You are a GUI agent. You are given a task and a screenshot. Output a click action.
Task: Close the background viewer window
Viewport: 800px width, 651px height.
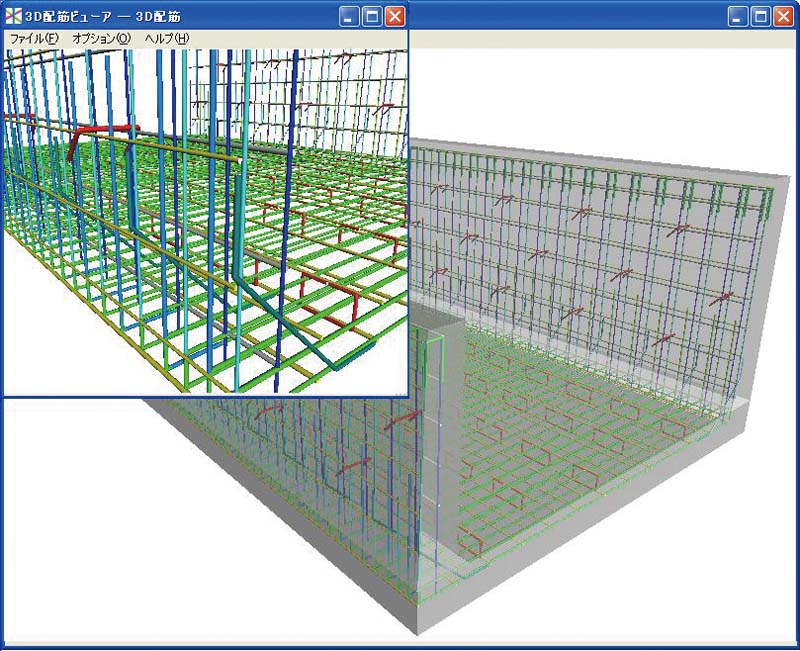[784, 16]
